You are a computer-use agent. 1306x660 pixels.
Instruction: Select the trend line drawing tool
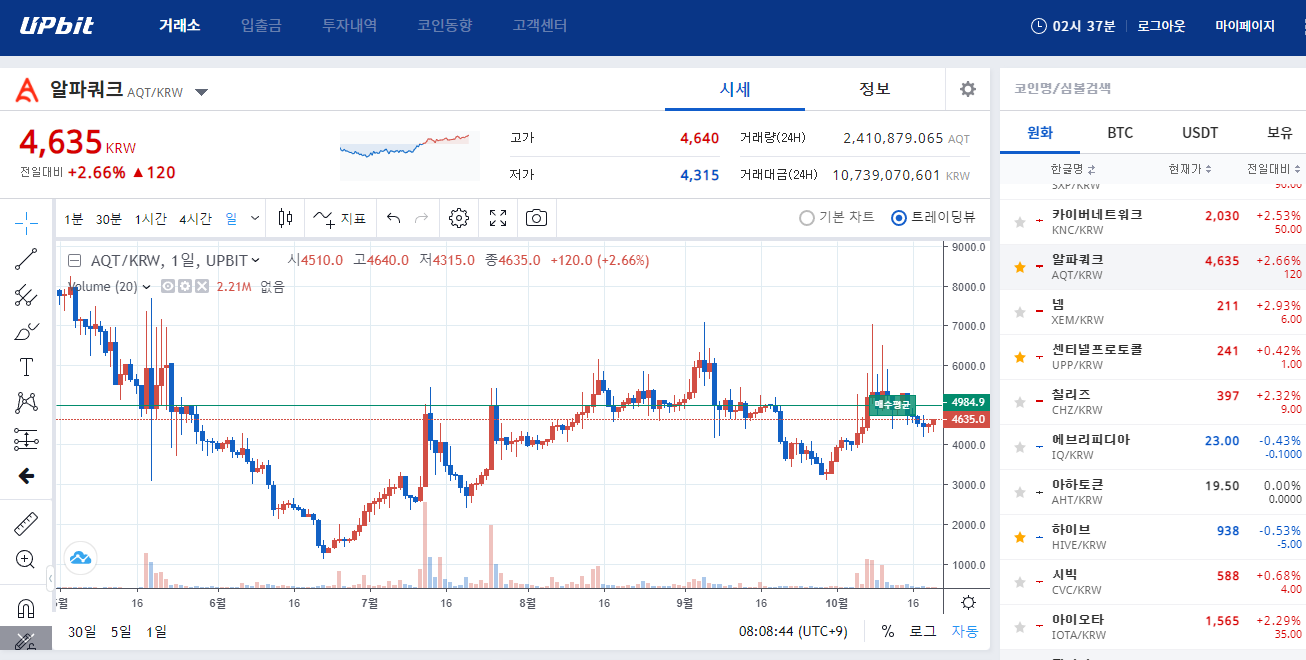coord(27,259)
